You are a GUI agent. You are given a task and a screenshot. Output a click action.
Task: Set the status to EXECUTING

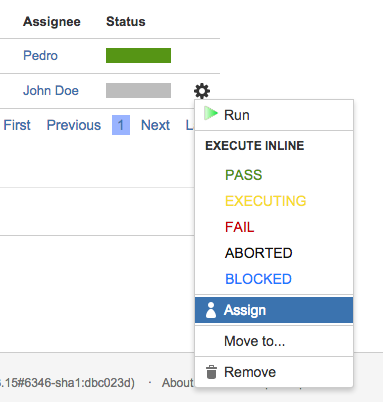point(266,201)
